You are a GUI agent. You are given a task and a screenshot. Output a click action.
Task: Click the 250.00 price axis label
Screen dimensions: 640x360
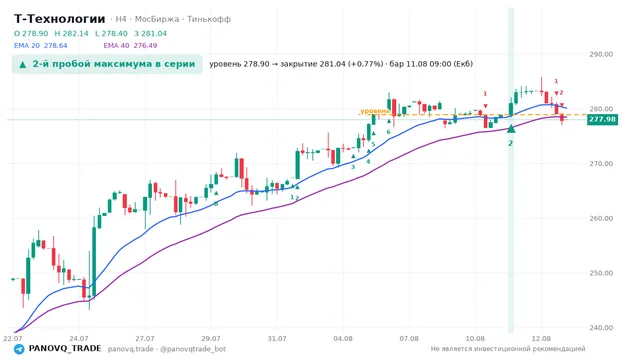coord(601,273)
